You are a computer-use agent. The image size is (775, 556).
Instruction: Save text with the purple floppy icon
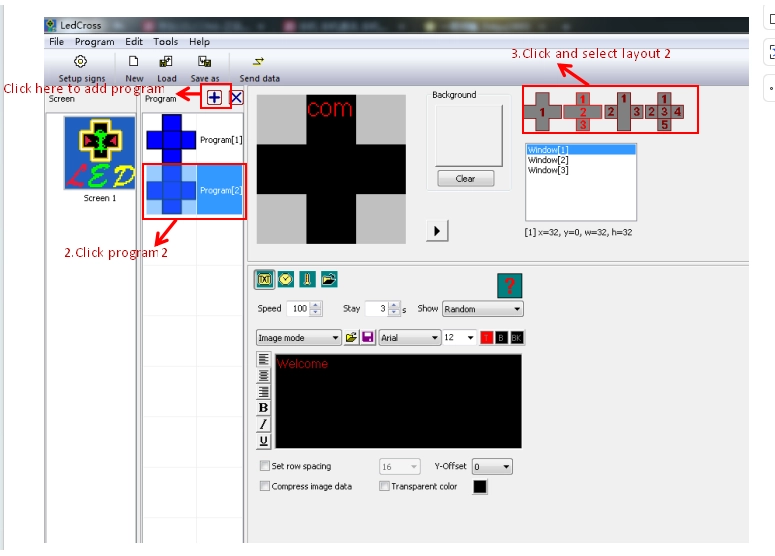tap(368, 338)
